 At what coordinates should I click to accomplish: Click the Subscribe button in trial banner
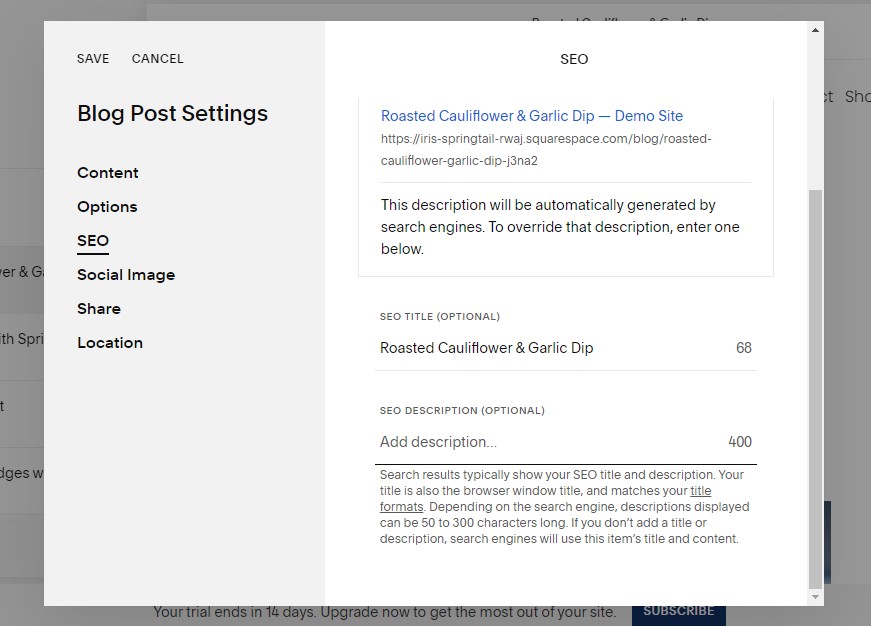[678, 611]
